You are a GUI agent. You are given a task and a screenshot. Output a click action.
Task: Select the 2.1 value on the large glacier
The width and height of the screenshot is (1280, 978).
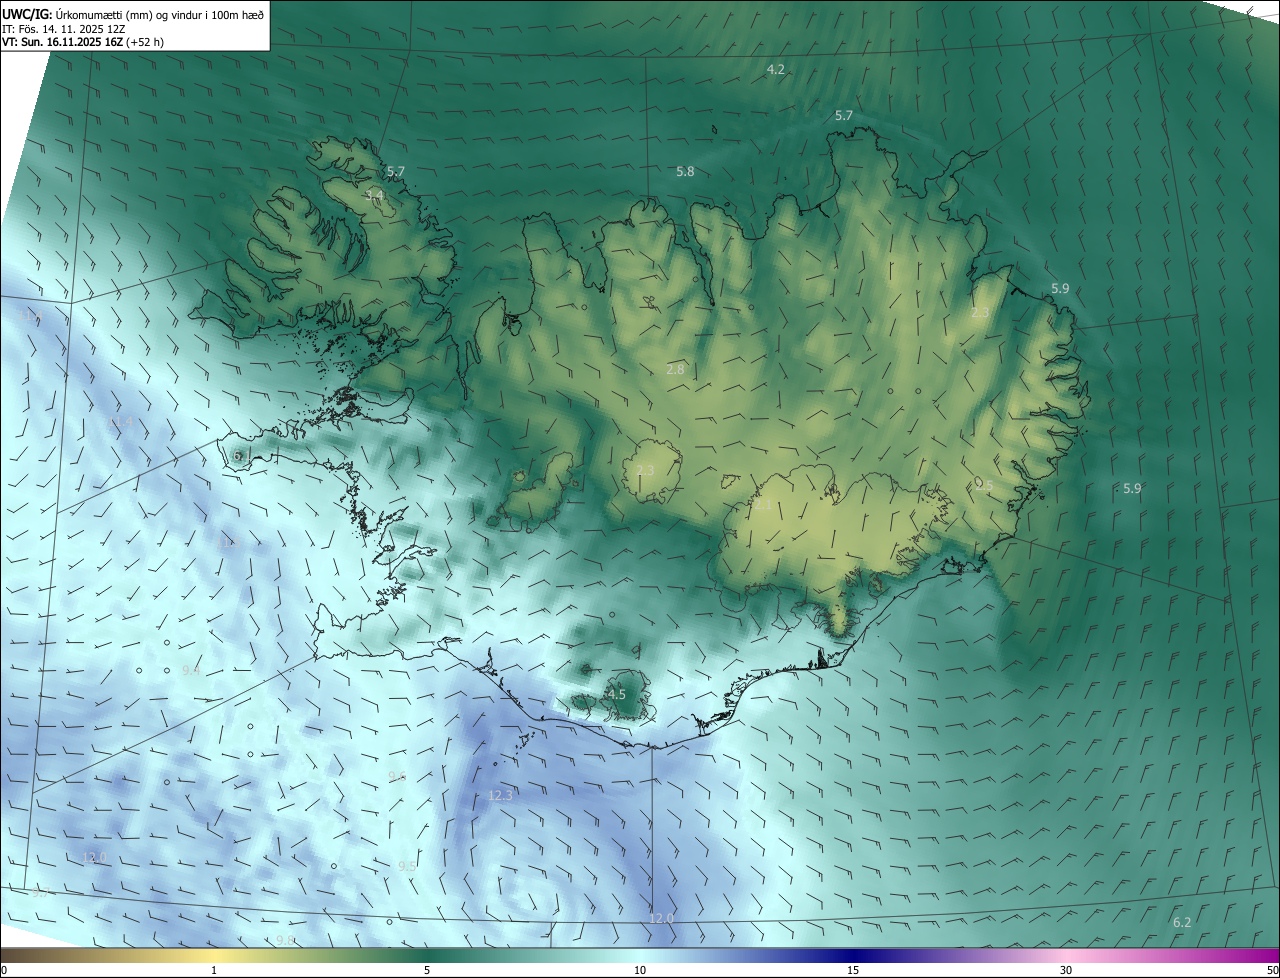(762, 505)
